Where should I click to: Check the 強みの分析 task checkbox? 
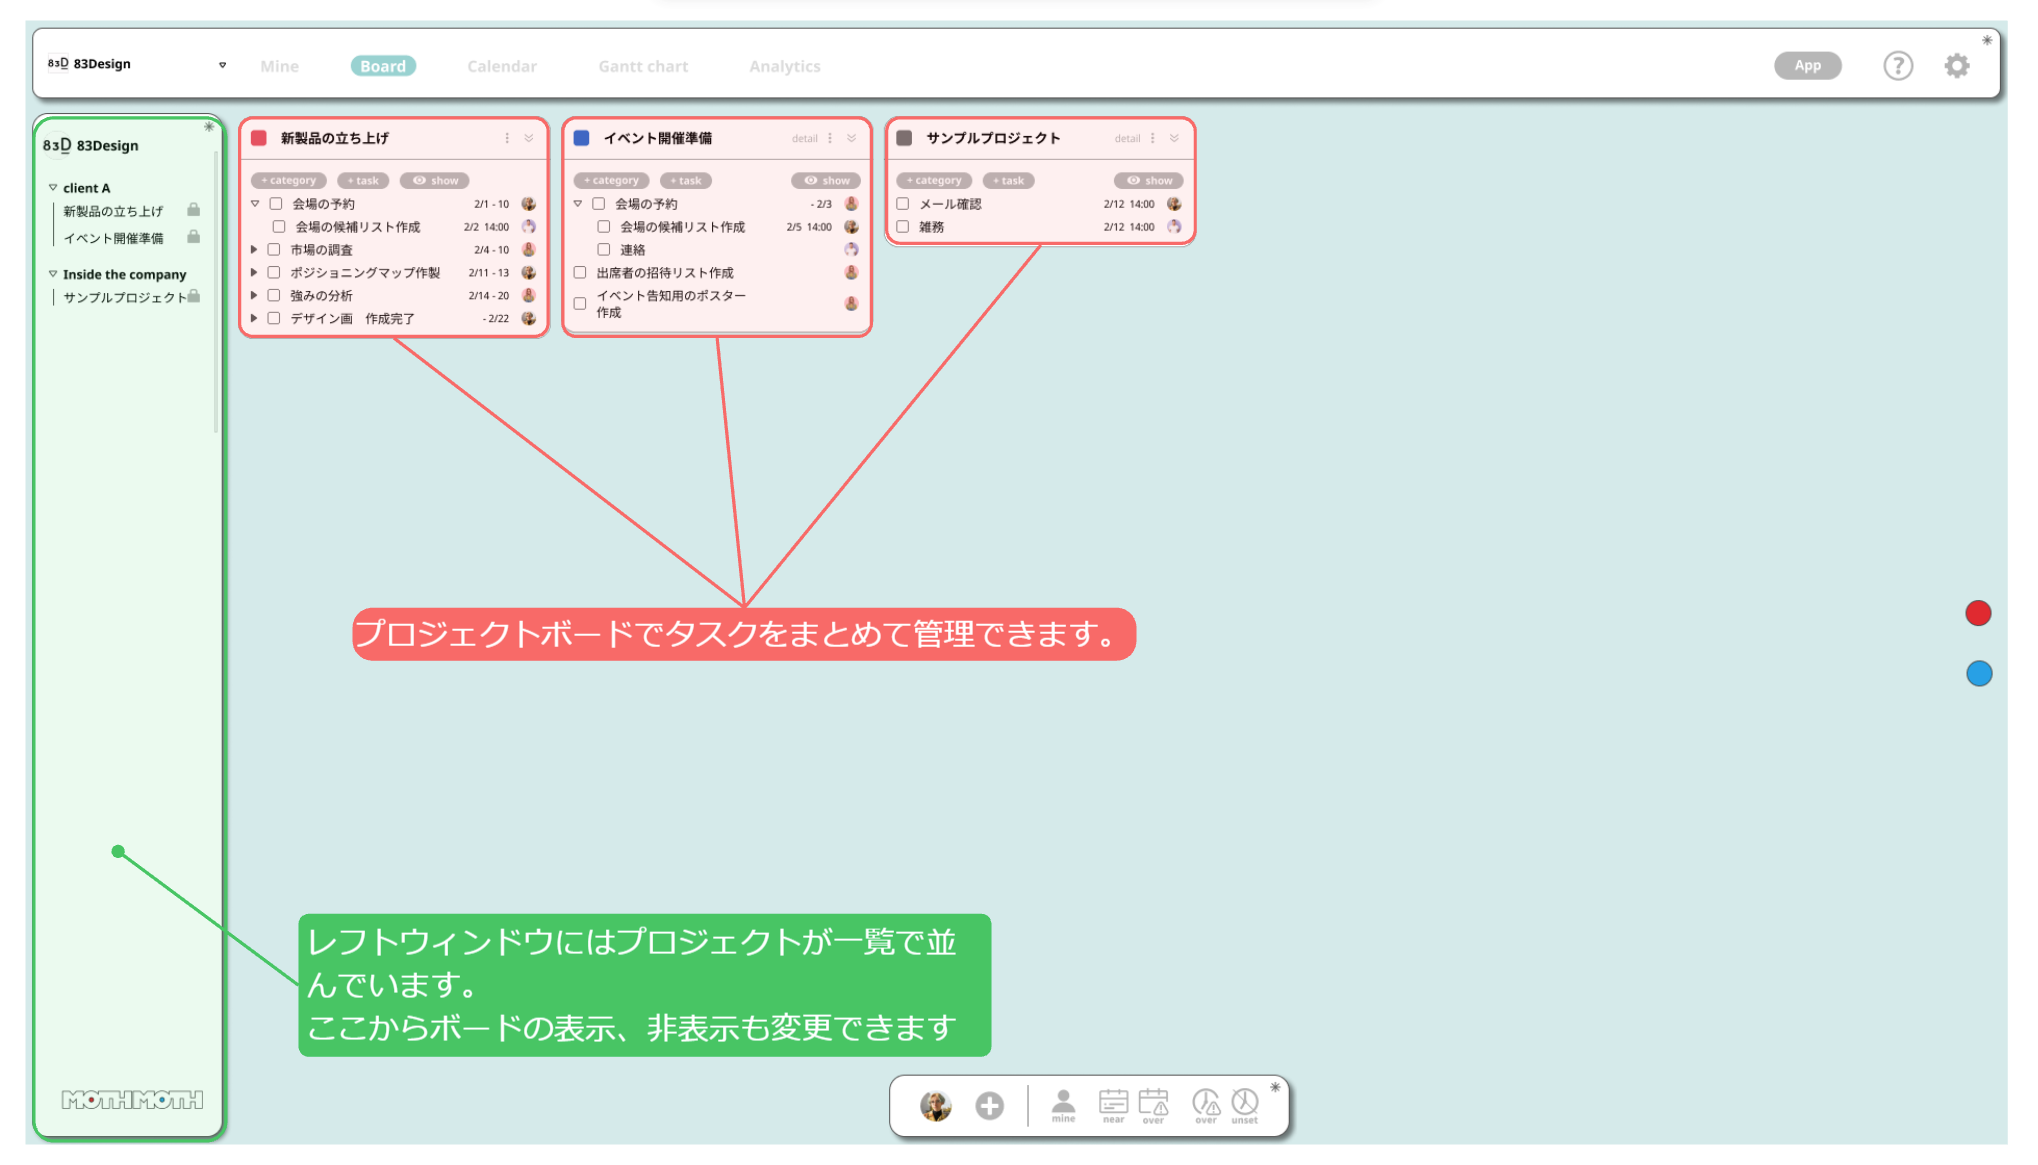[274, 296]
